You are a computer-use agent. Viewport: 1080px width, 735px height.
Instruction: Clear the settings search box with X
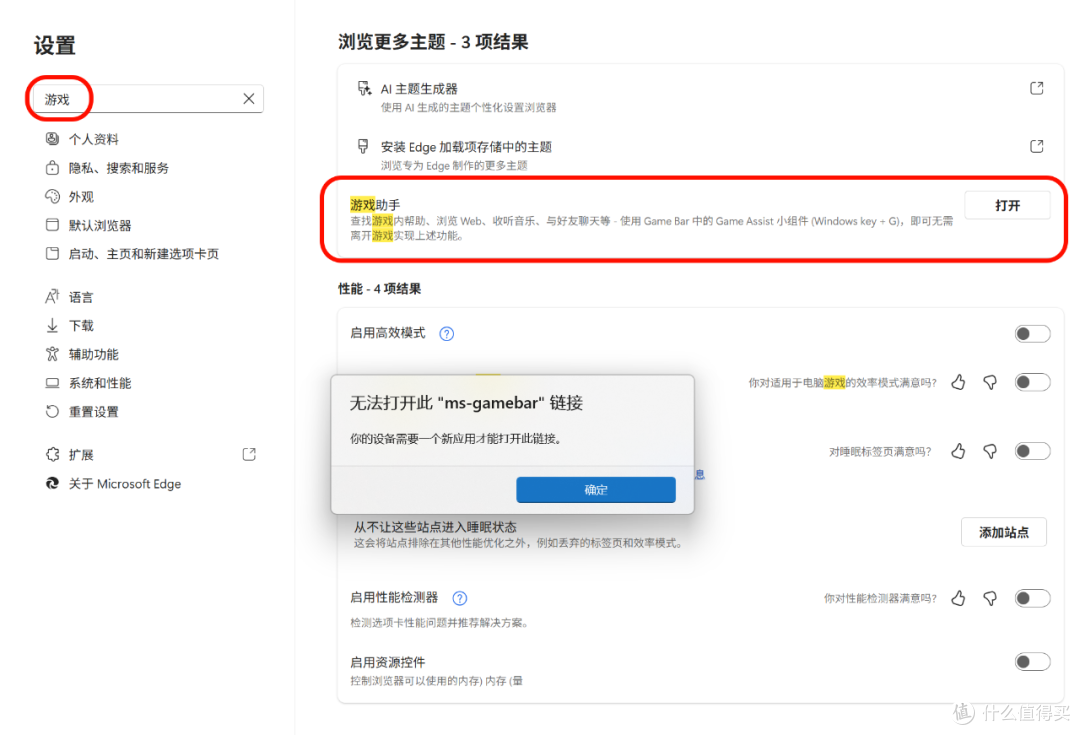pyautogui.click(x=249, y=99)
